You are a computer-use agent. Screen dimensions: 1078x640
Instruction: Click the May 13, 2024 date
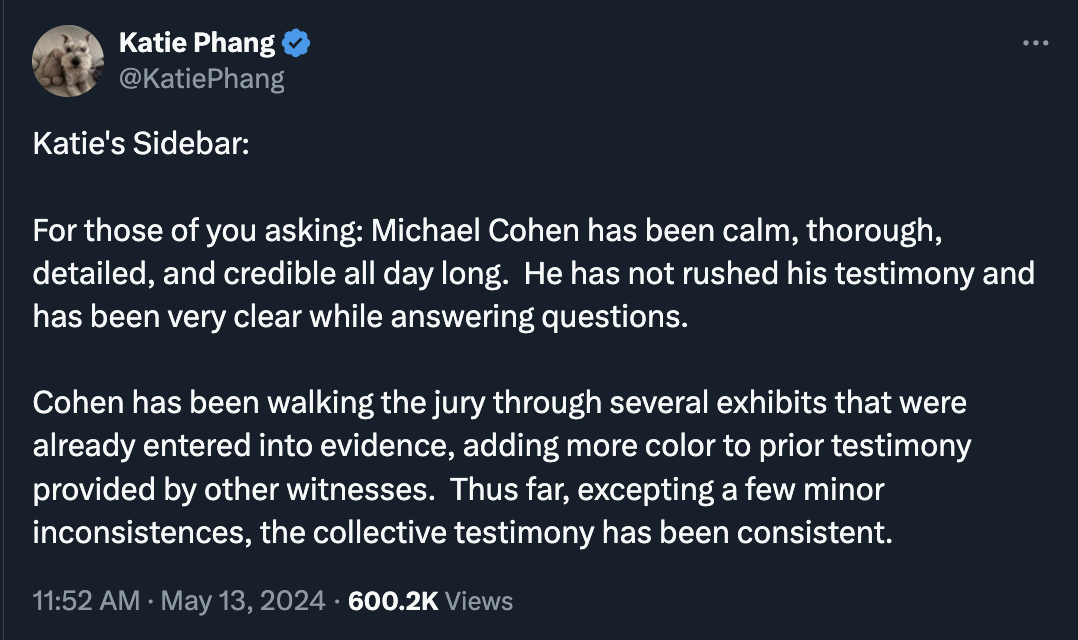[x=243, y=601]
